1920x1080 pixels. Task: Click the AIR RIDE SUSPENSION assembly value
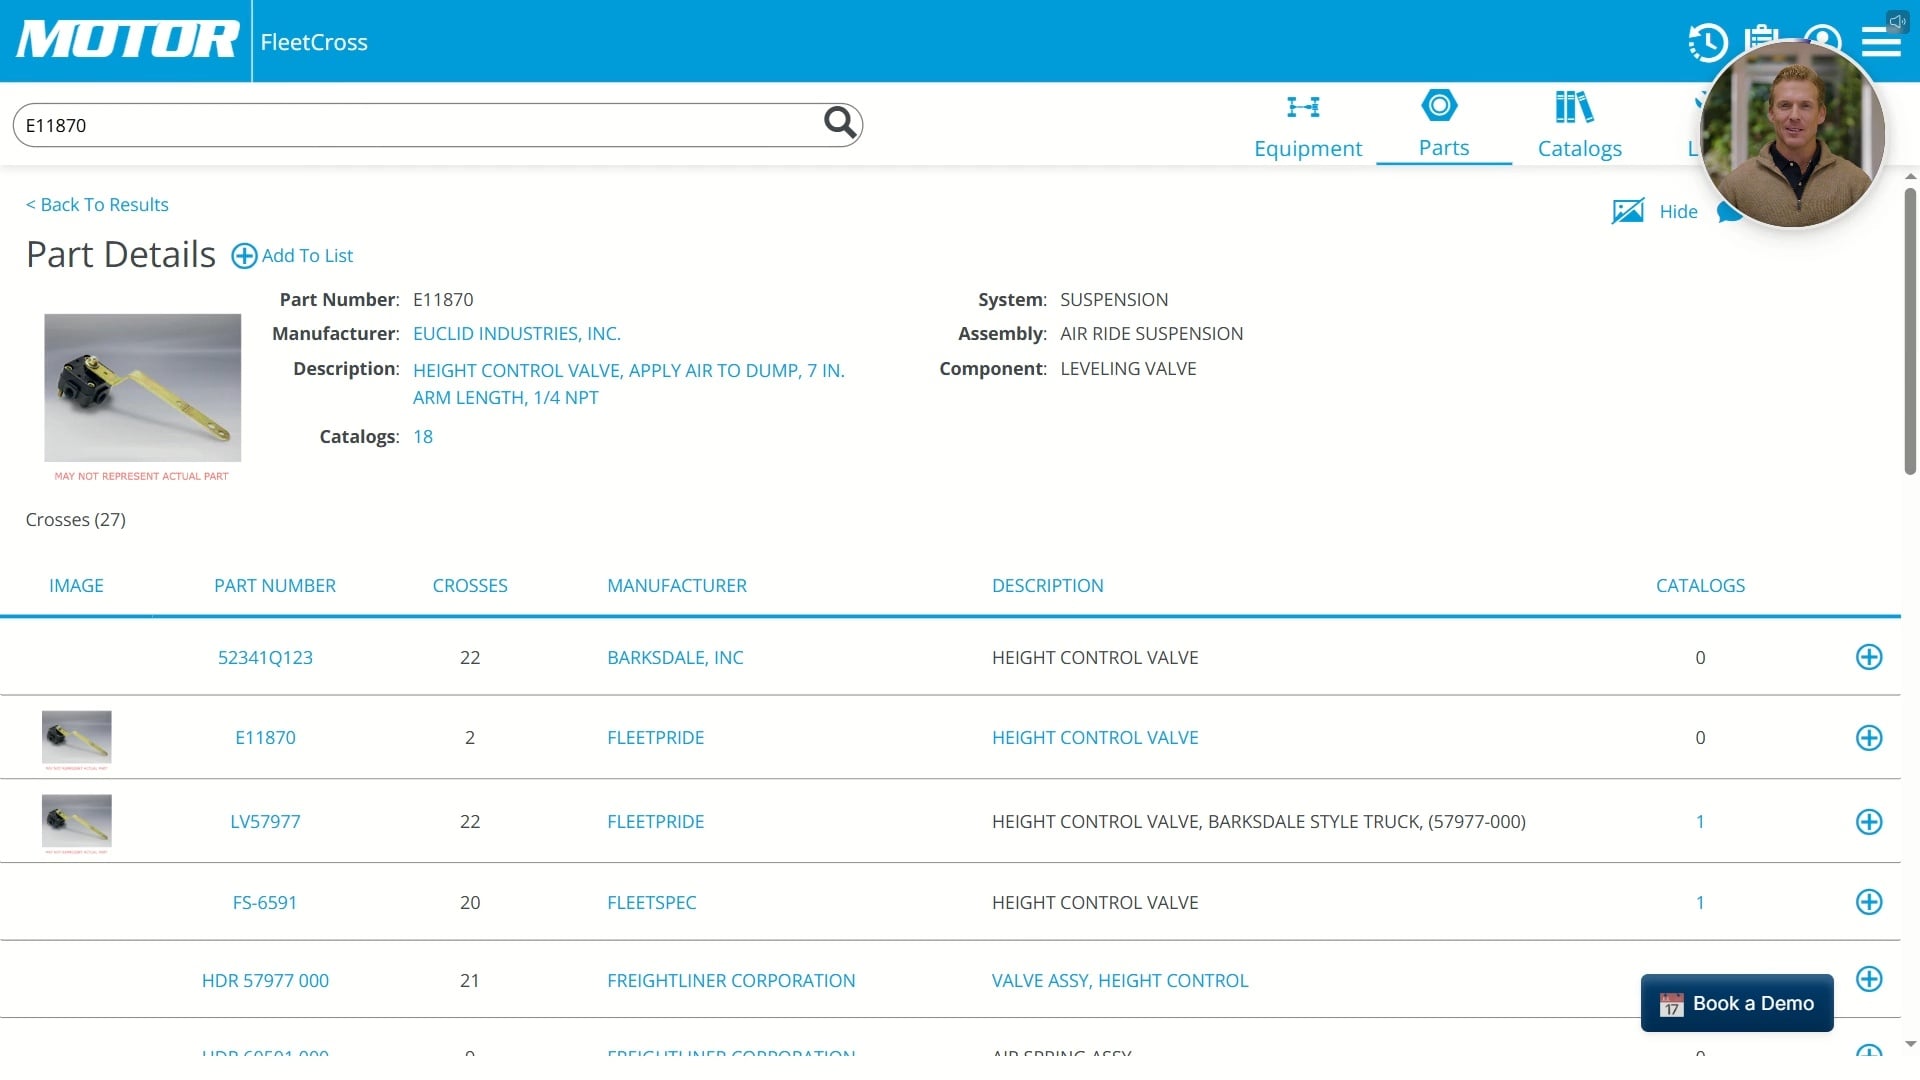(1152, 334)
